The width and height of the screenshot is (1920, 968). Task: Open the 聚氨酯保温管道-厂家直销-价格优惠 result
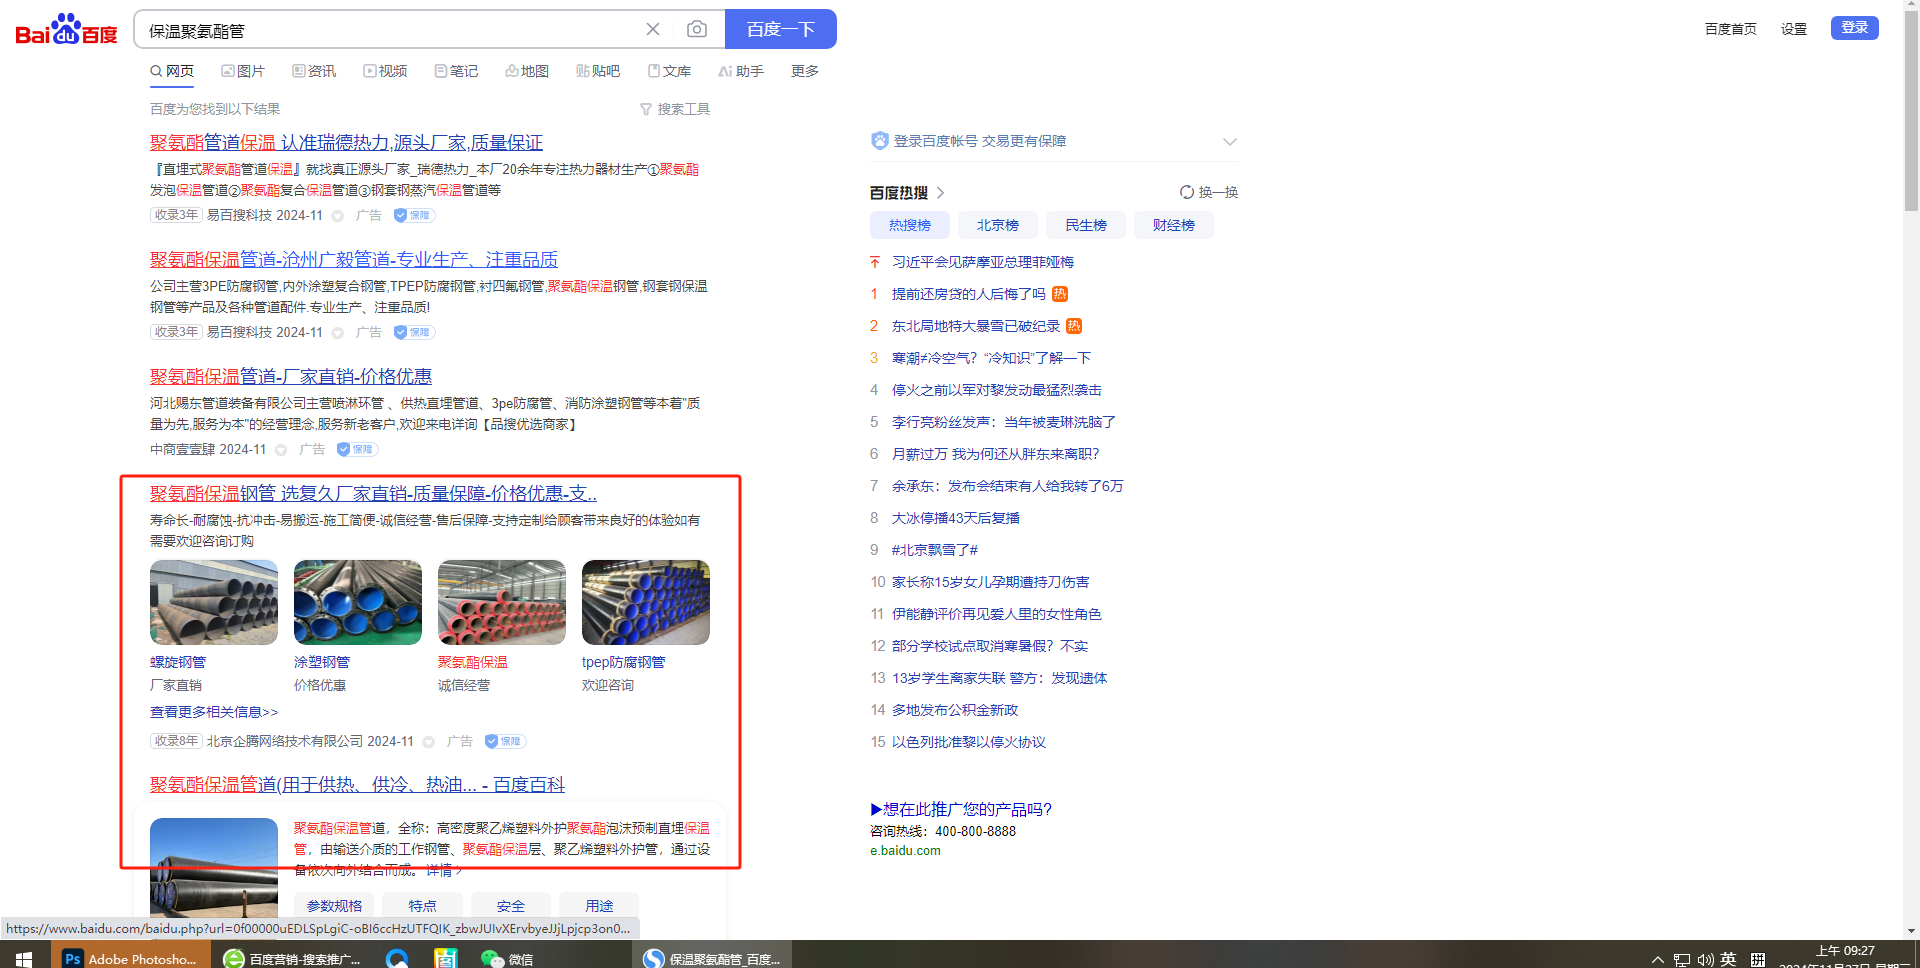[x=291, y=377]
